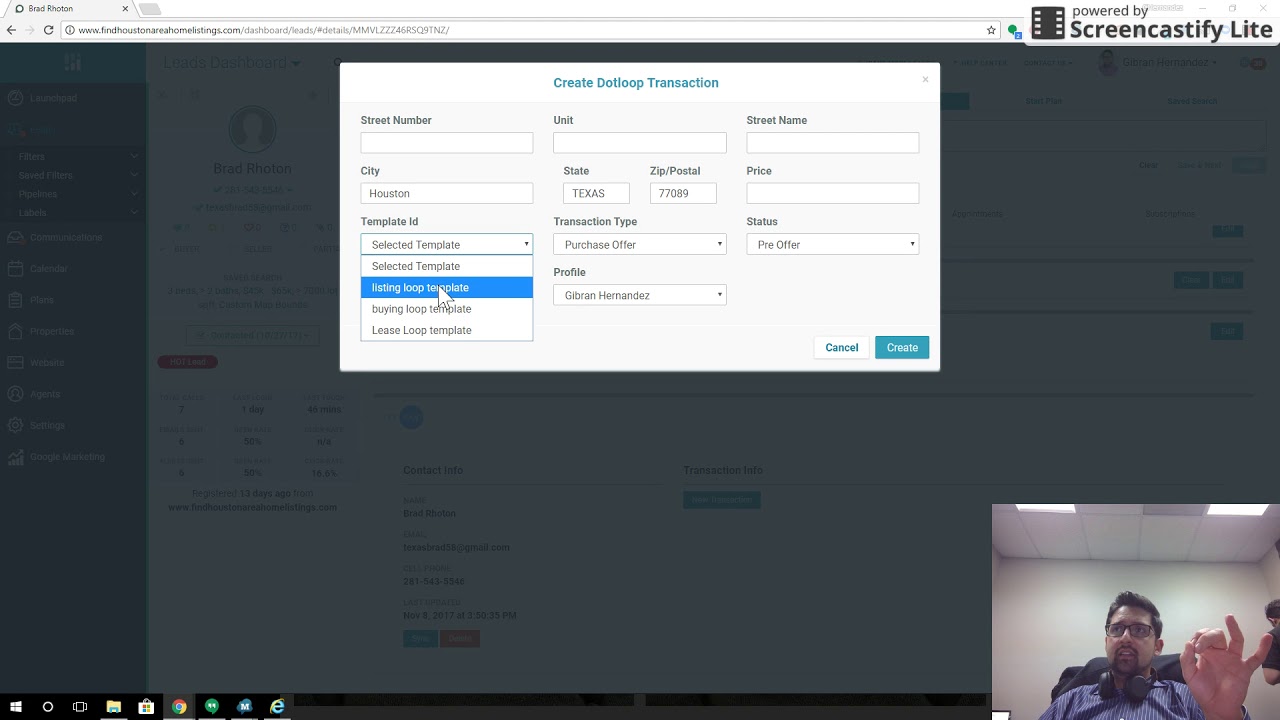Open the Google Marketing sidebar icon
The image size is (1280, 720).
[15, 457]
